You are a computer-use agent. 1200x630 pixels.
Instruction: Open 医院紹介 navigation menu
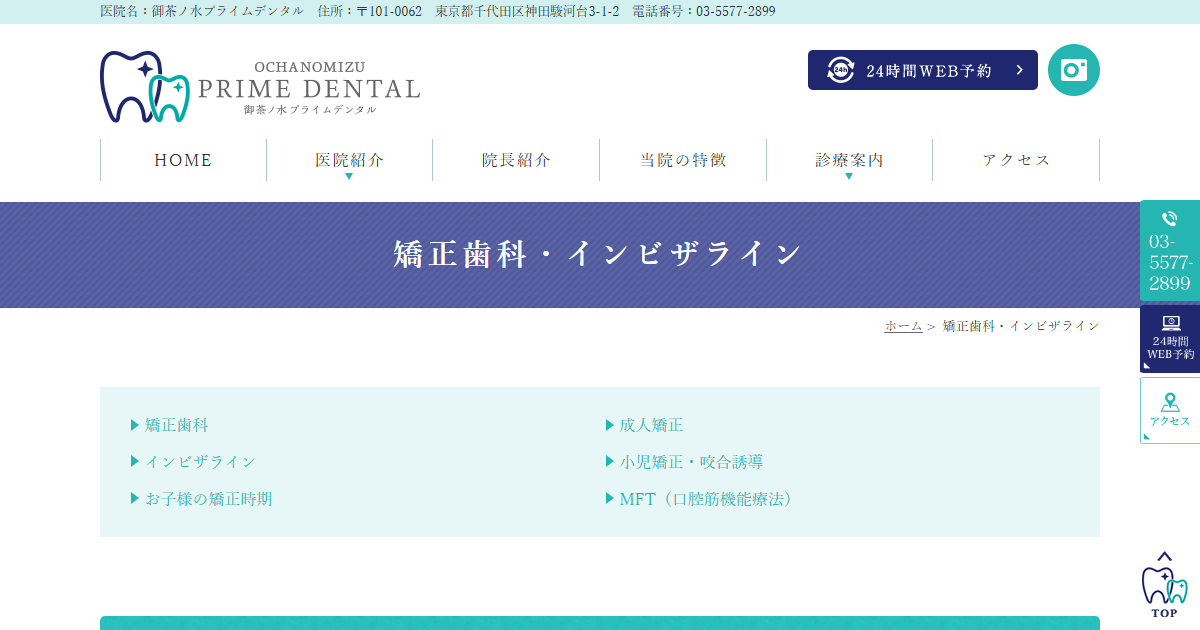coord(349,160)
